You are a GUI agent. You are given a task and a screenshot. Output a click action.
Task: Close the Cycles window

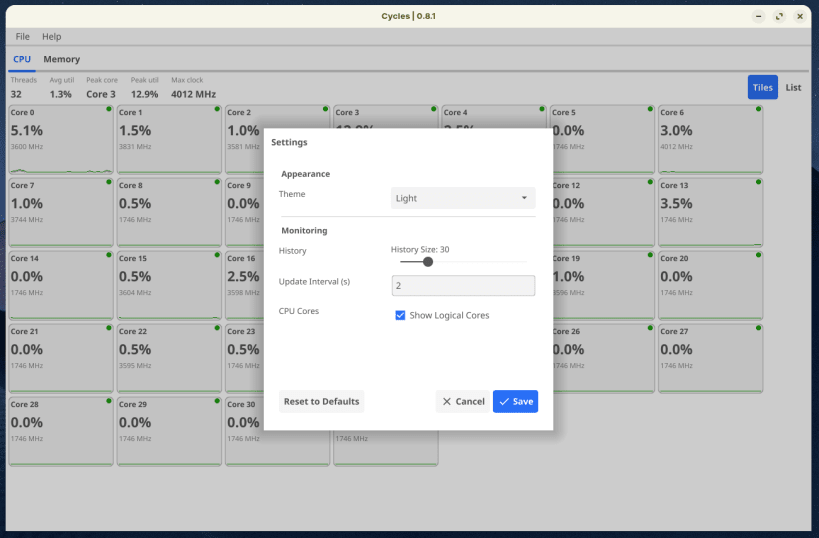point(800,16)
